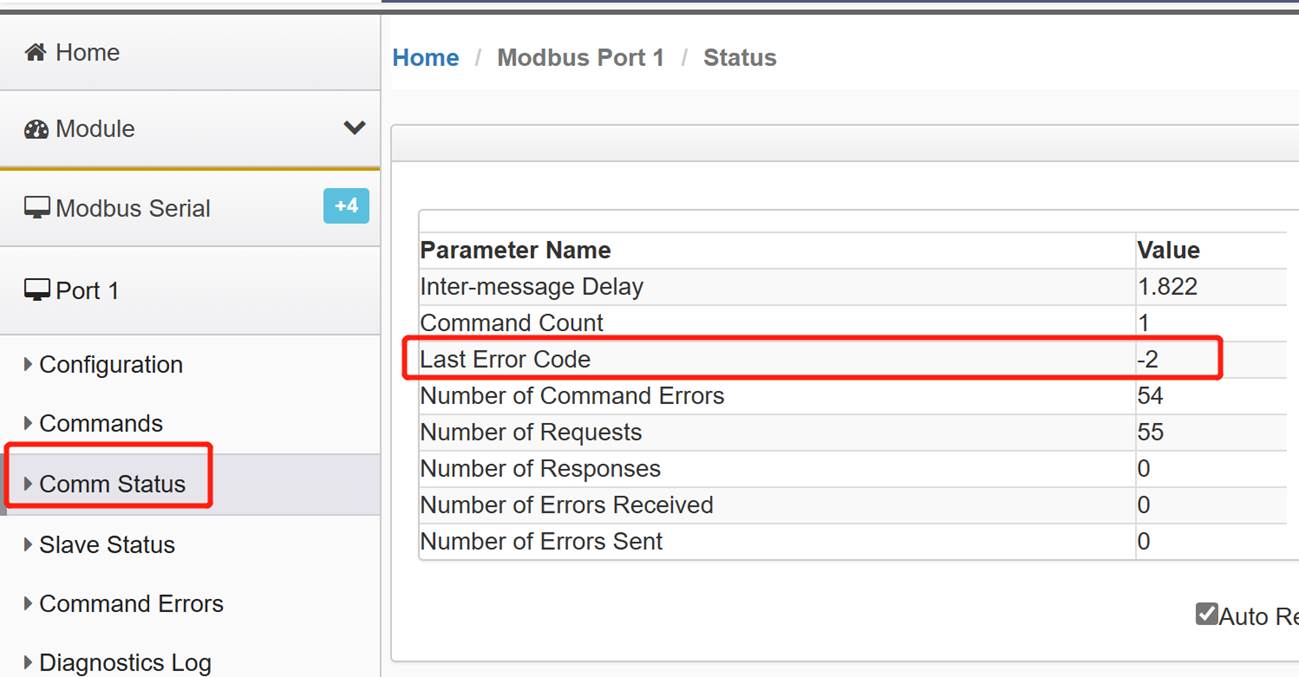Click the arrow icon beside Configuration

pyautogui.click(x=28, y=365)
